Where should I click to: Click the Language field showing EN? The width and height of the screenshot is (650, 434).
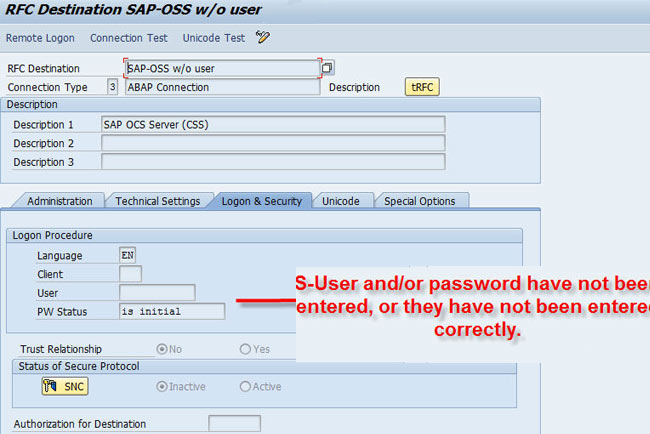click(x=128, y=255)
